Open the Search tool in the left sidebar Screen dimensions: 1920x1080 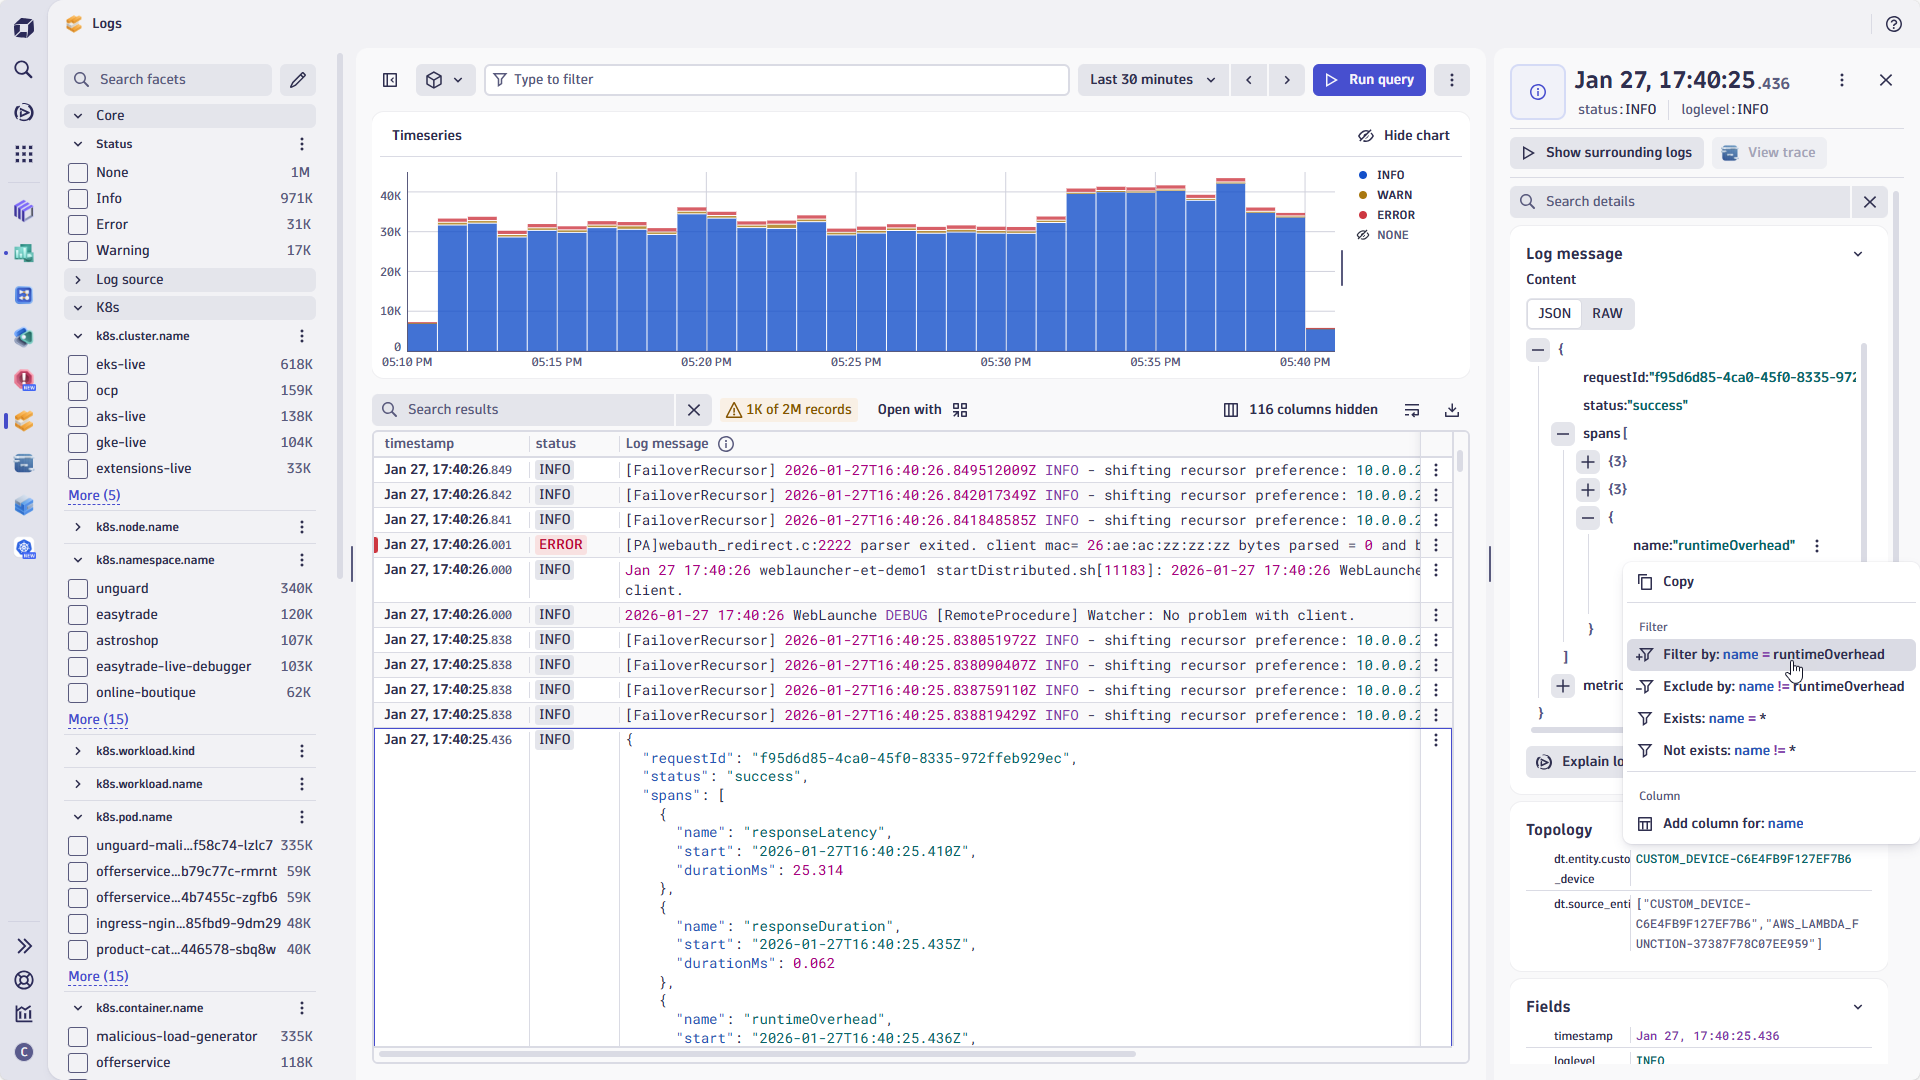24,70
